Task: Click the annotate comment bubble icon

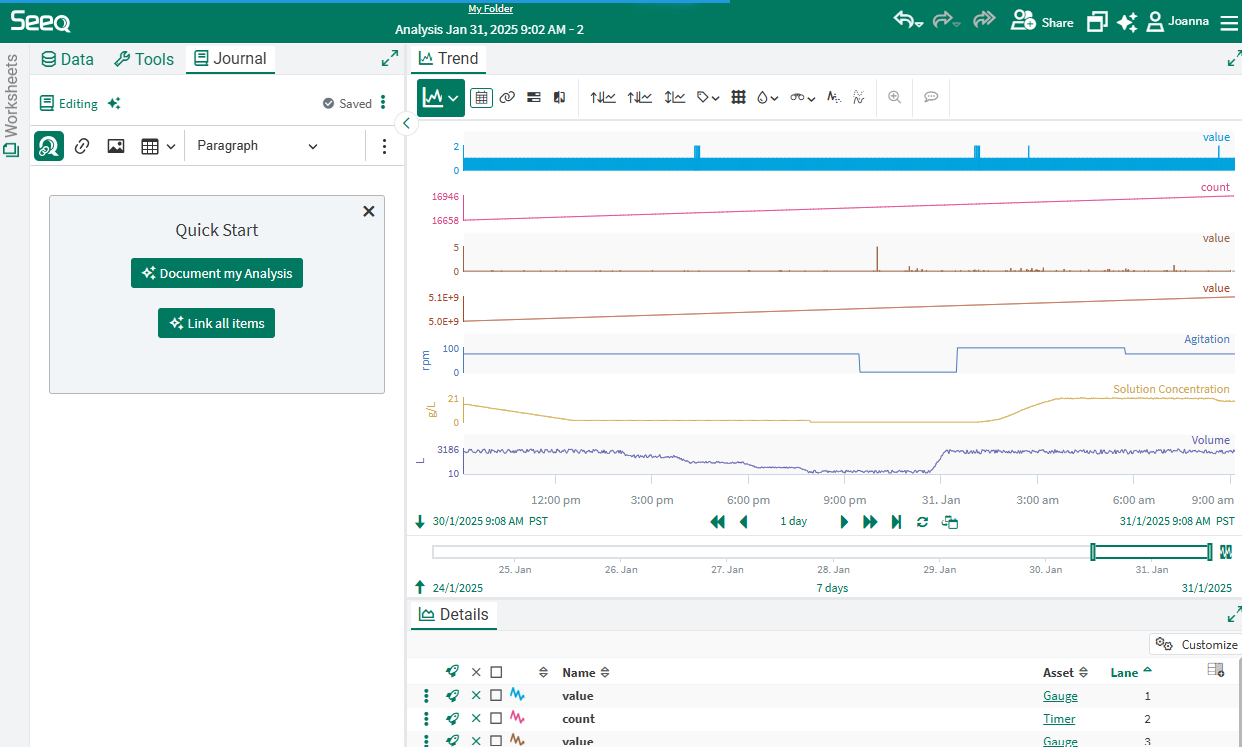Action: coord(931,98)
